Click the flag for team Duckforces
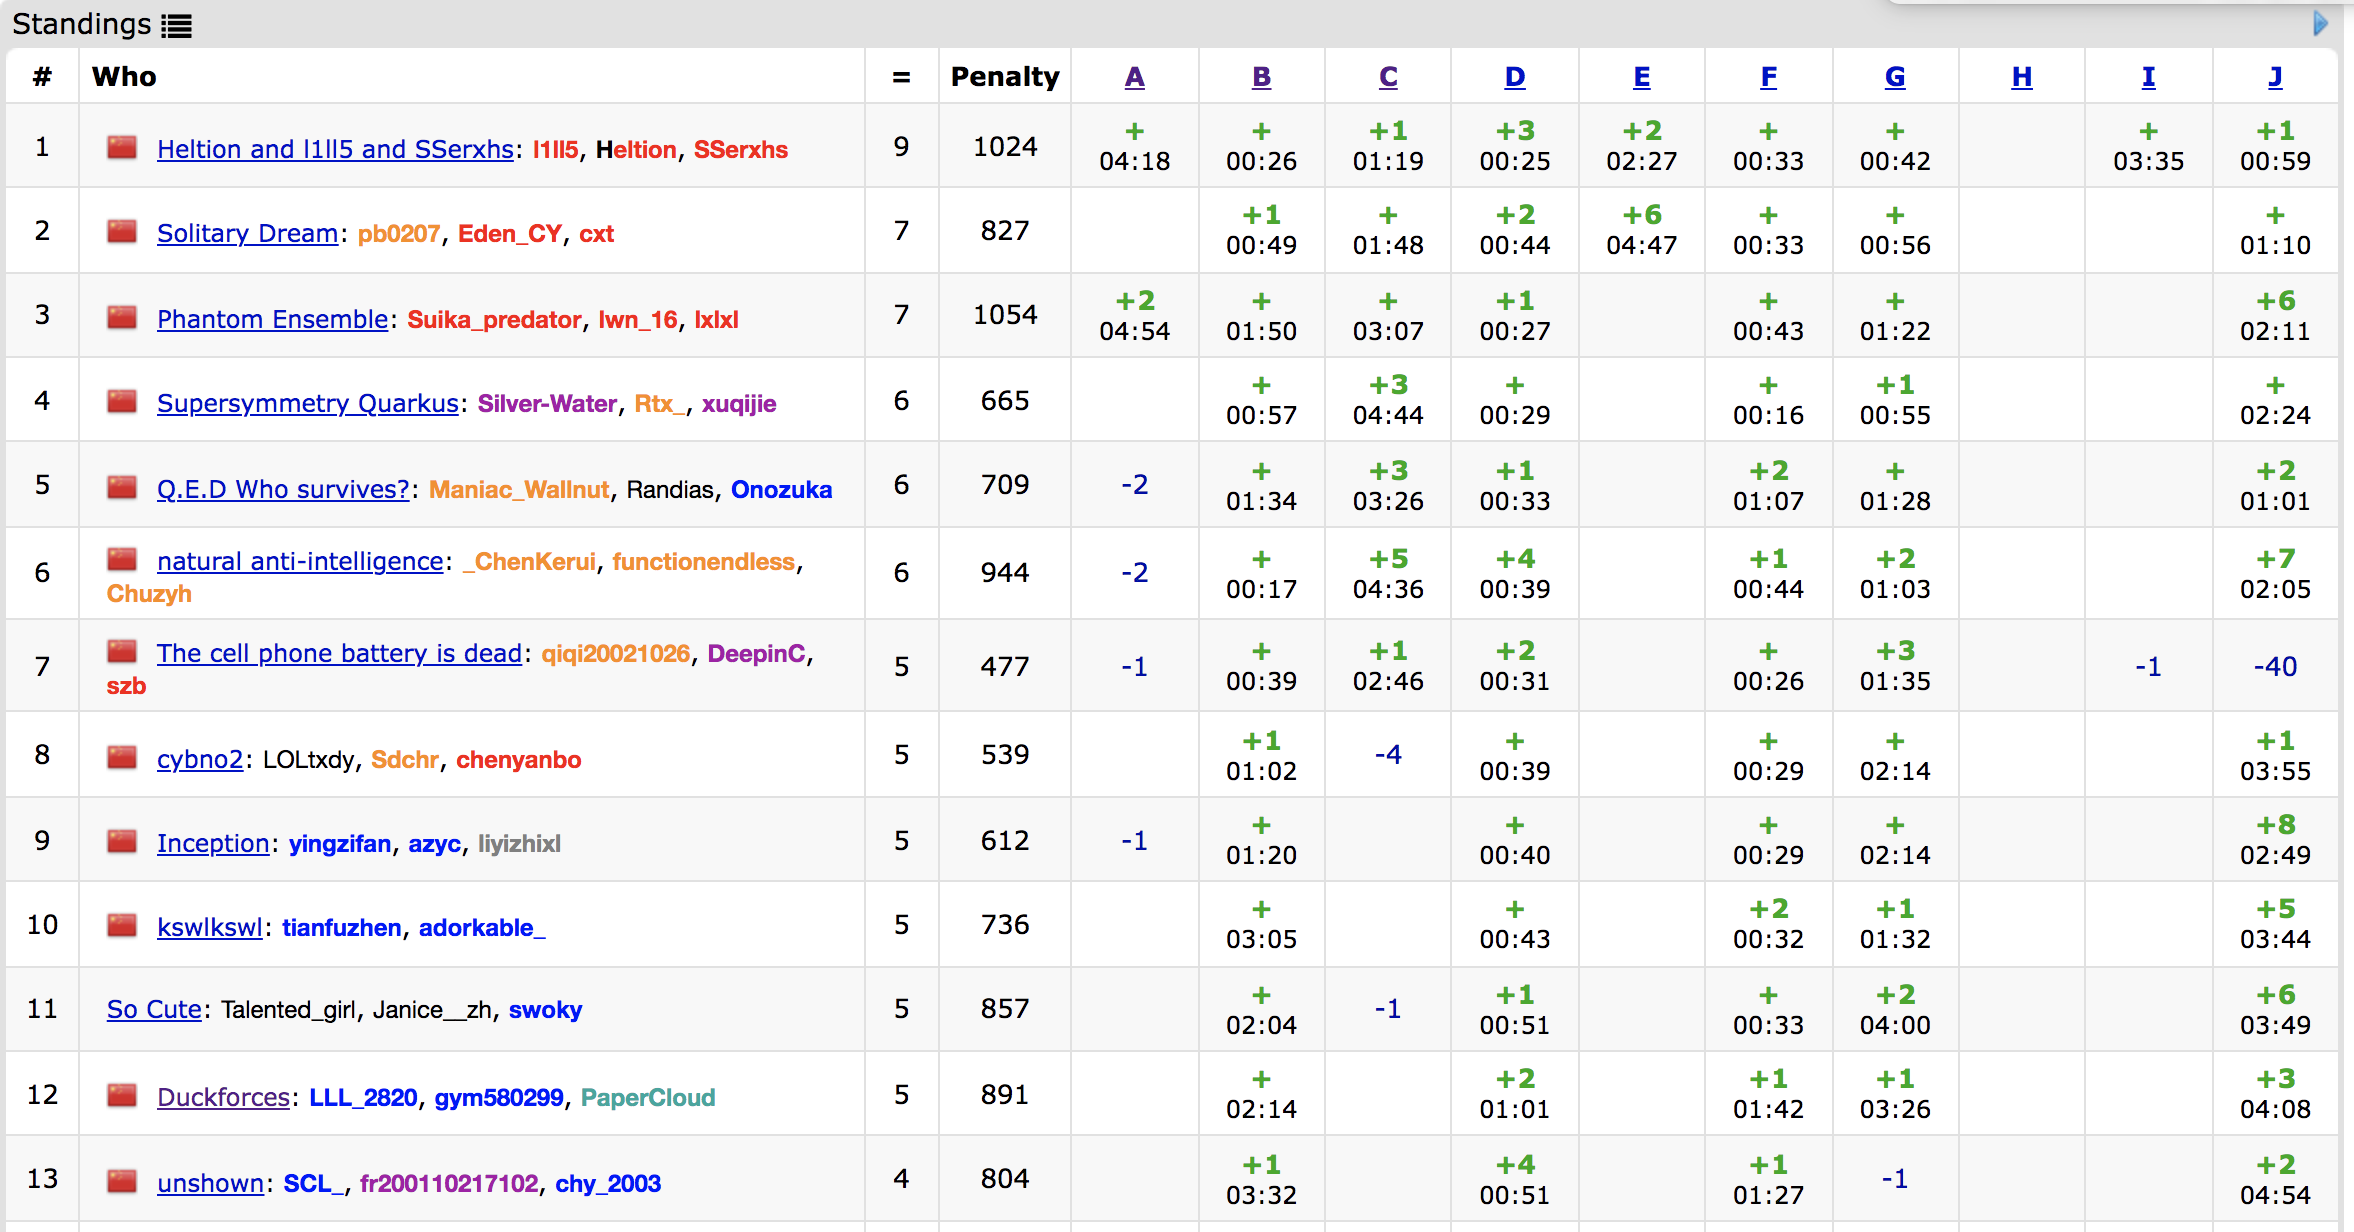The width and height of the screenshot is (2354, 1232). pyautogui.click(x=122, y=1096)
